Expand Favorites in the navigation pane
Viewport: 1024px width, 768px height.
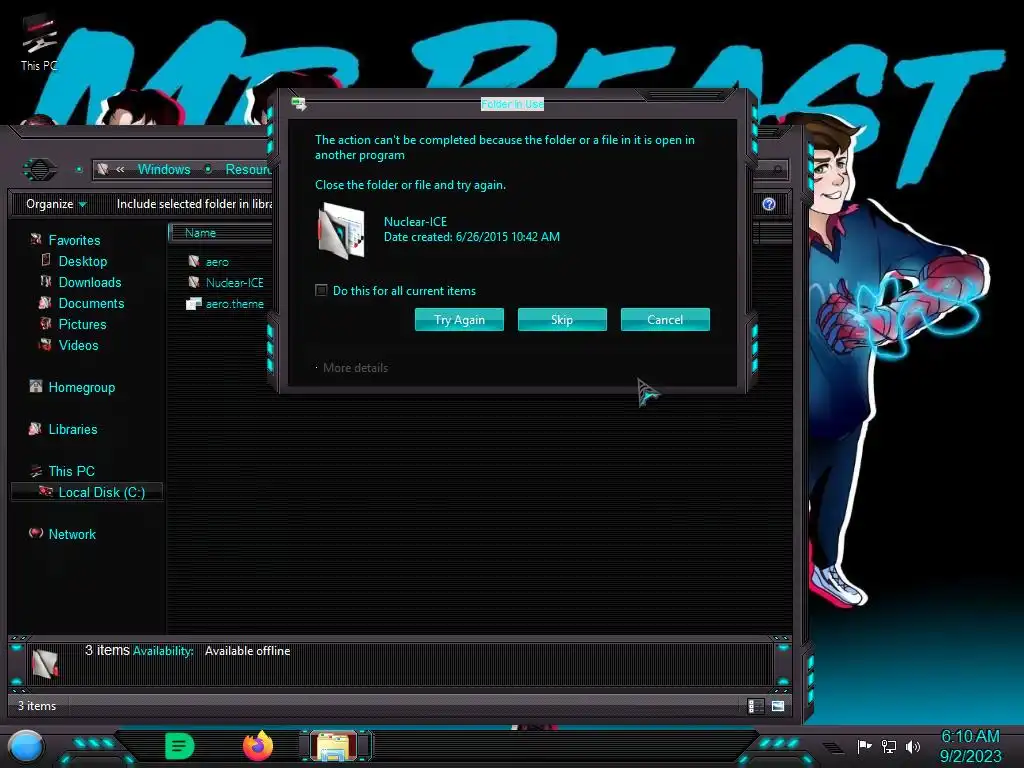74,240
